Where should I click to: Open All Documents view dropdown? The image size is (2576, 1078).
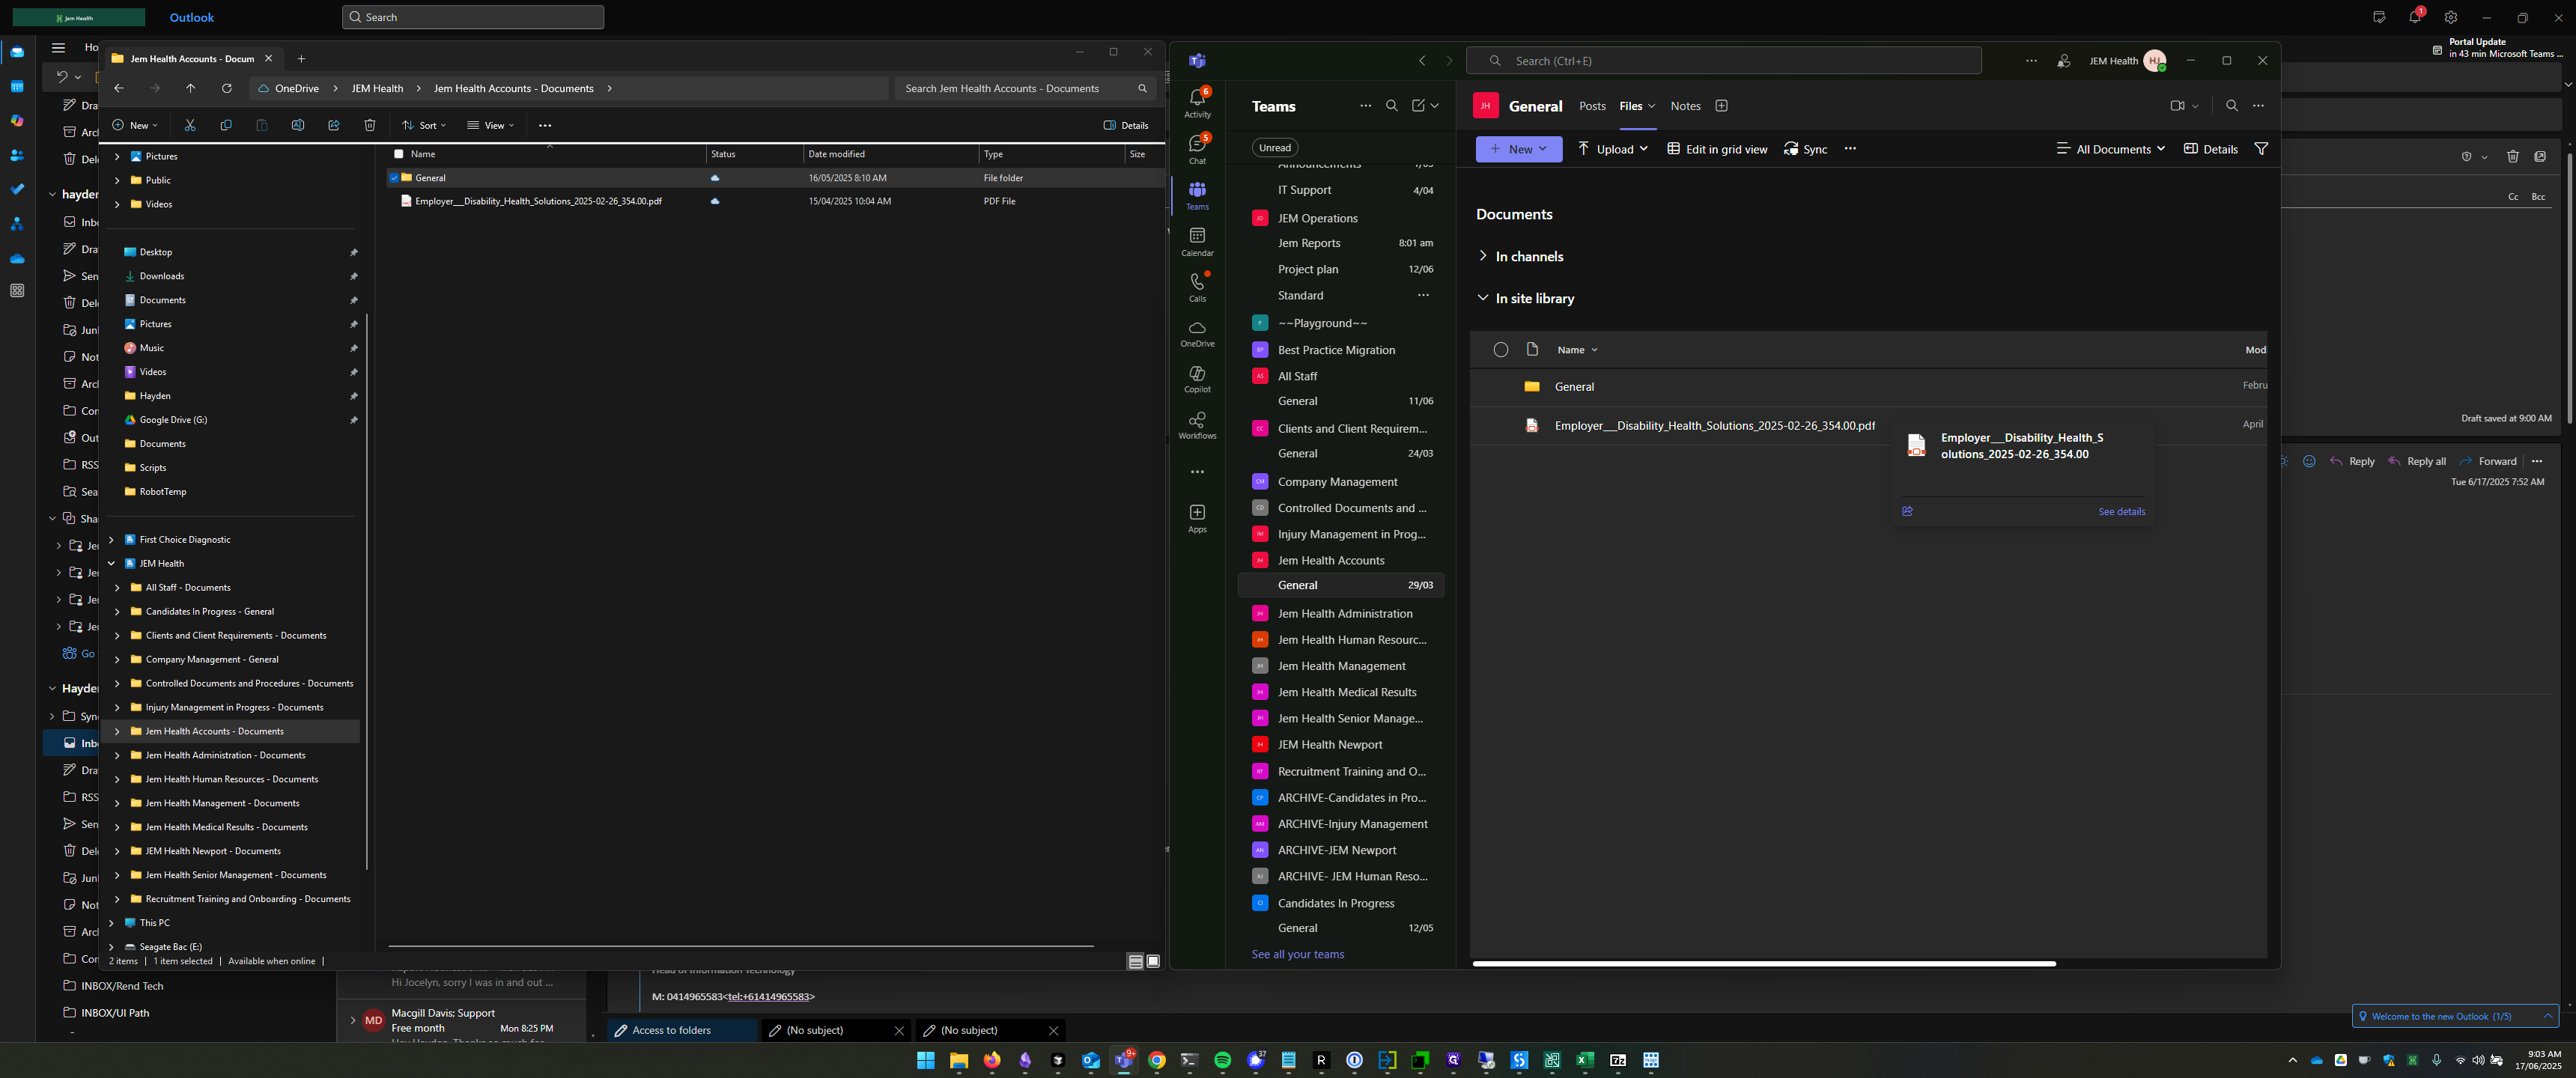coord(2111,149)
